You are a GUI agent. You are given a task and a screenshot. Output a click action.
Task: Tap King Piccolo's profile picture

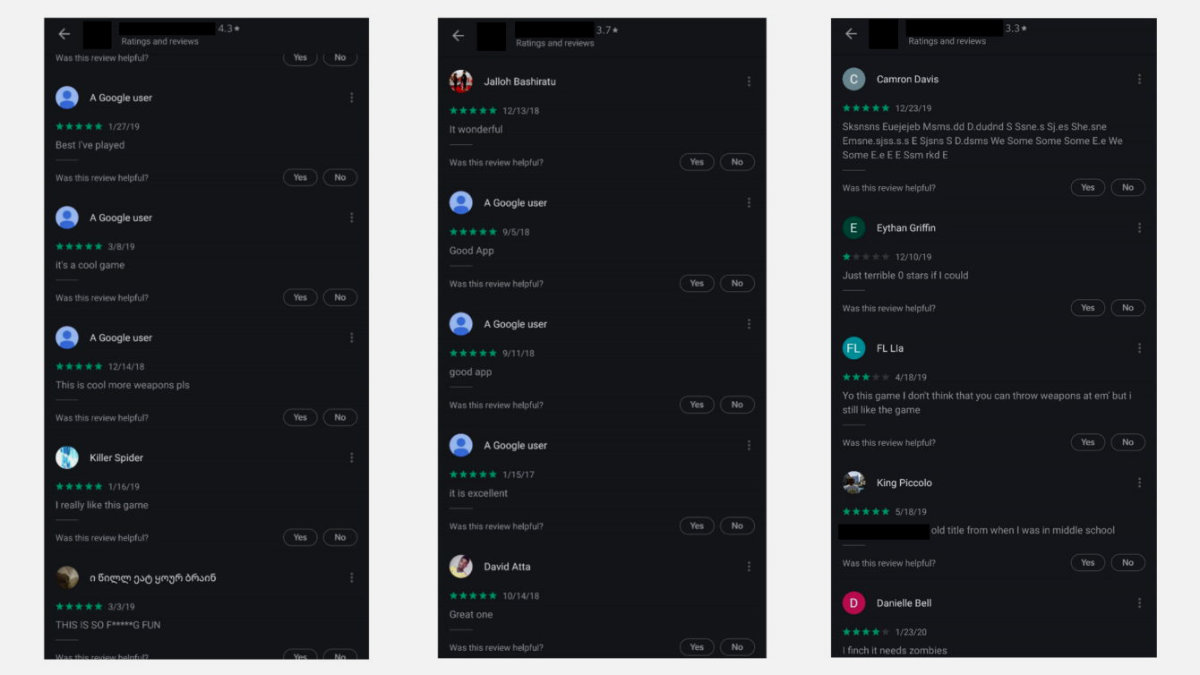coord(854,483)
